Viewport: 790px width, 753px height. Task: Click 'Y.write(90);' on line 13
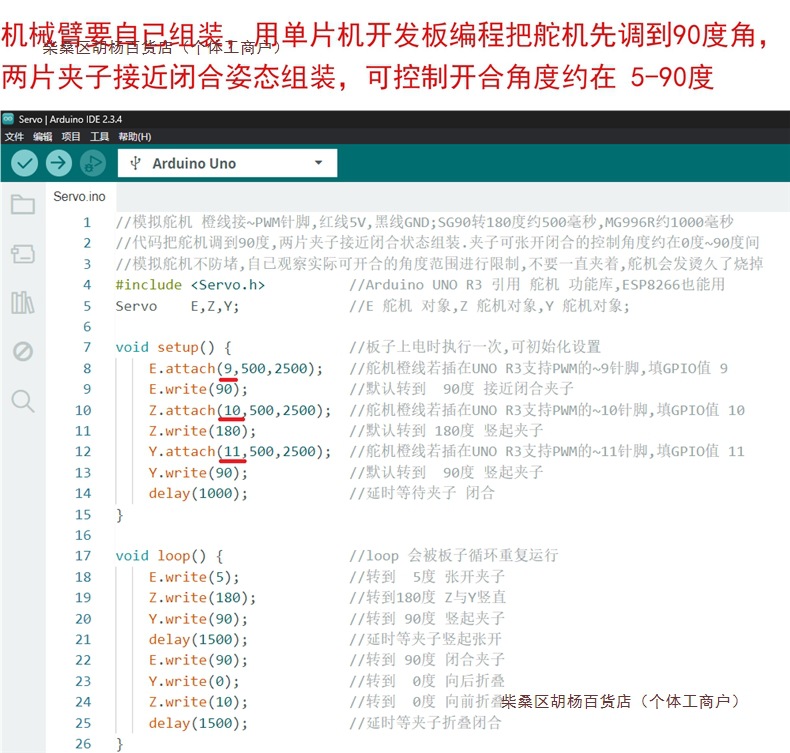[x=199, y=472]
